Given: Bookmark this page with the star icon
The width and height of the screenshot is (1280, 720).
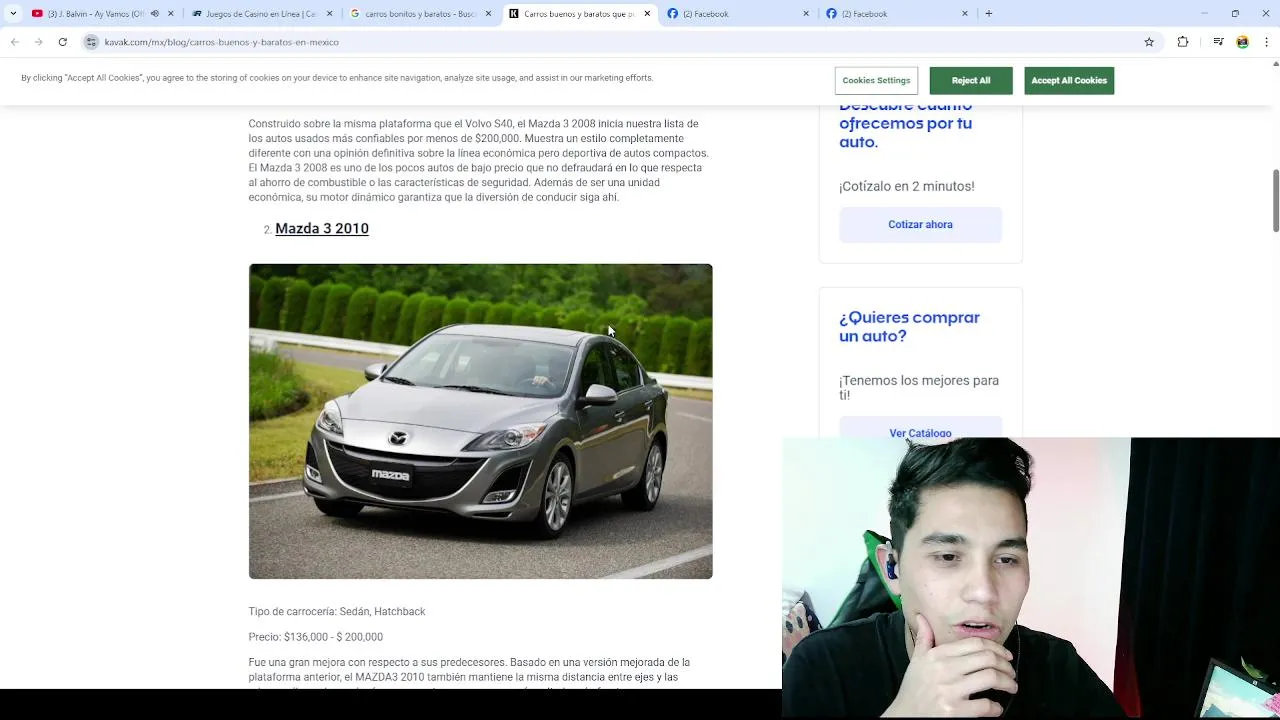Looking at the screenshot, I should pos(1149,42).
